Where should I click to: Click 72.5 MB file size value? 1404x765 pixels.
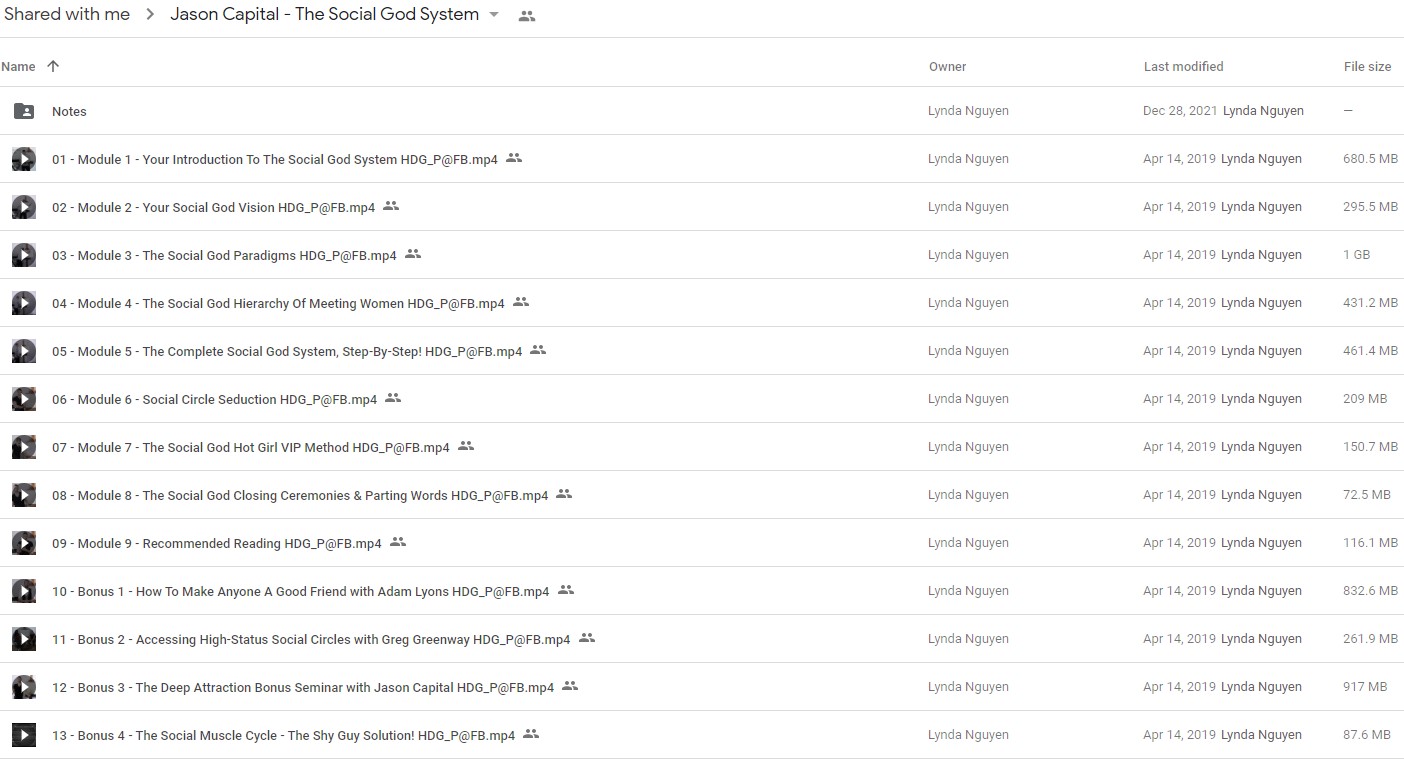pyautogui.click(x=1366, y=495)
